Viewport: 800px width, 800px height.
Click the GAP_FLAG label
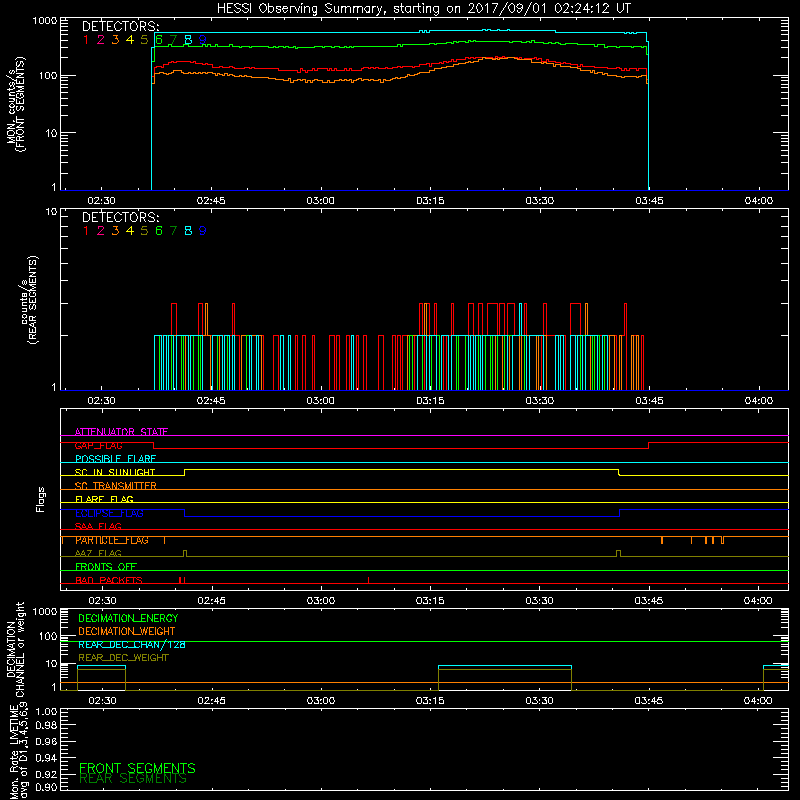click(98, 445)
